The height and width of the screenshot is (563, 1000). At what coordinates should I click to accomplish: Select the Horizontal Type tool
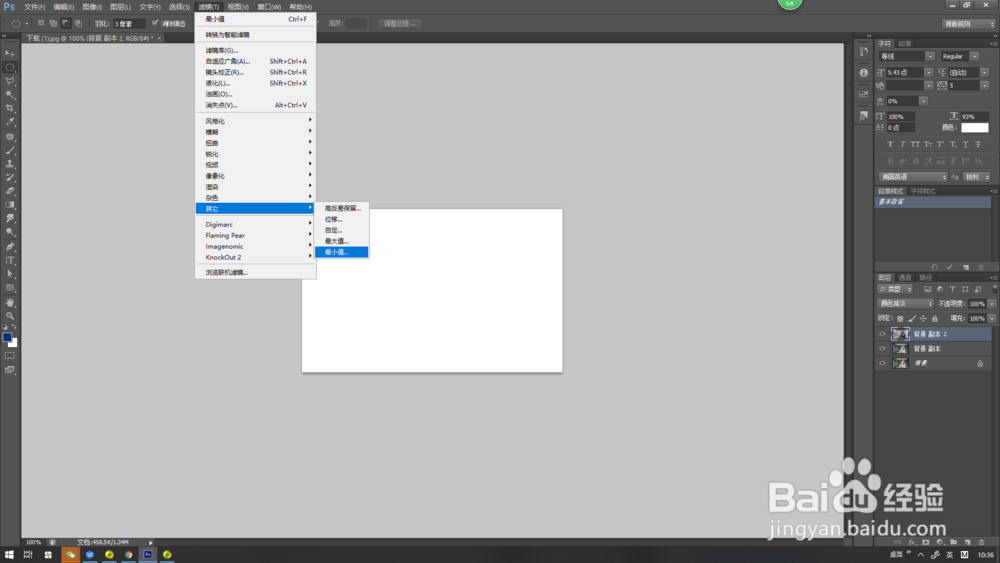click(10, 260)
